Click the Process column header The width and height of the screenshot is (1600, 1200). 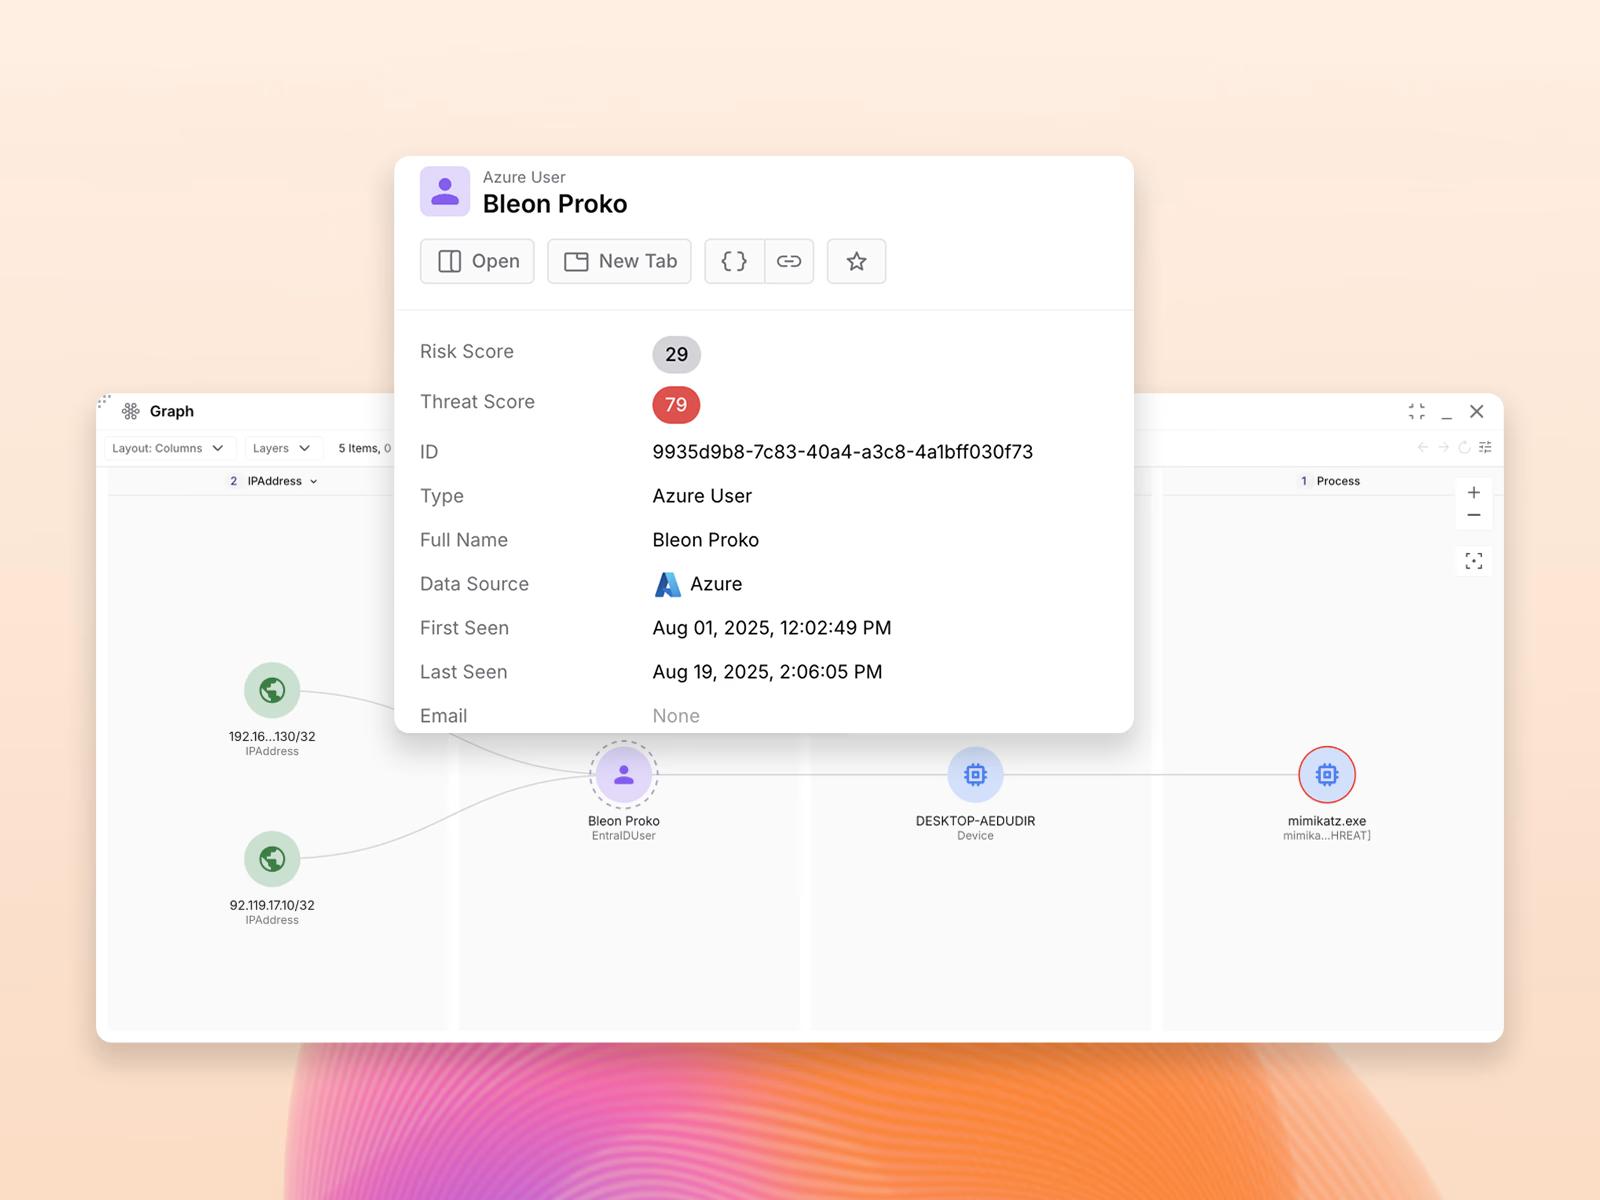point(1330,481)
